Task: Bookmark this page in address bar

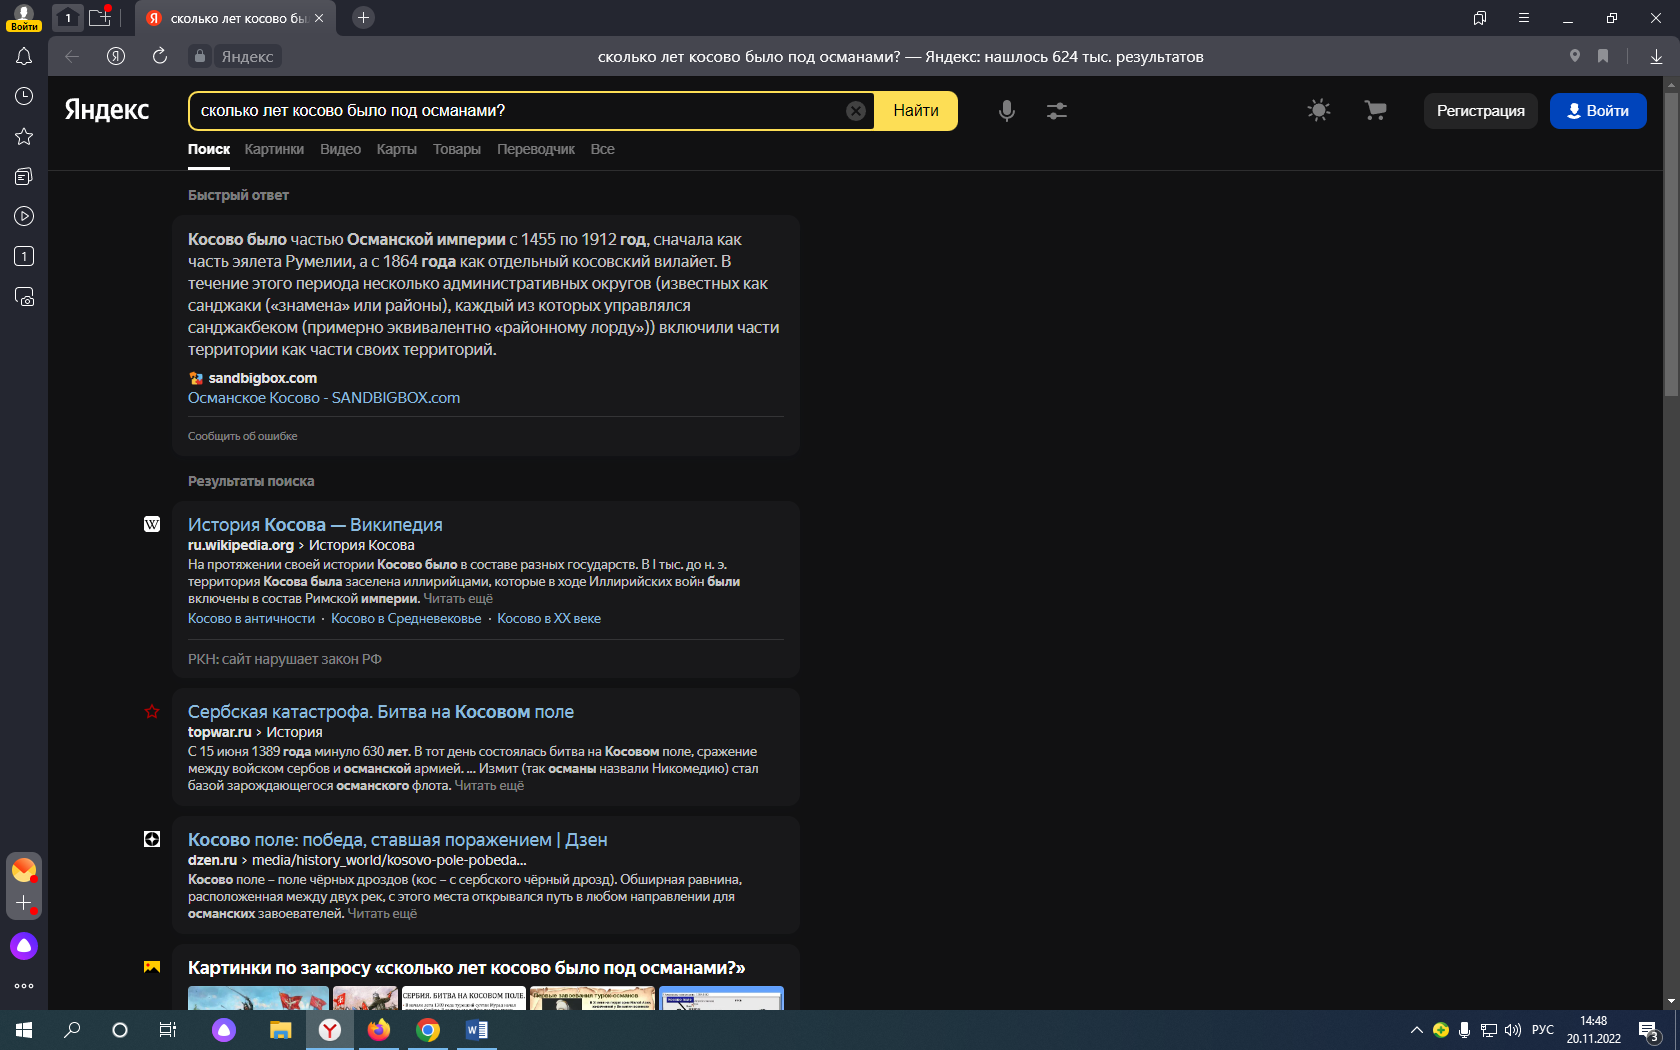Action: tap(1603, 56)
